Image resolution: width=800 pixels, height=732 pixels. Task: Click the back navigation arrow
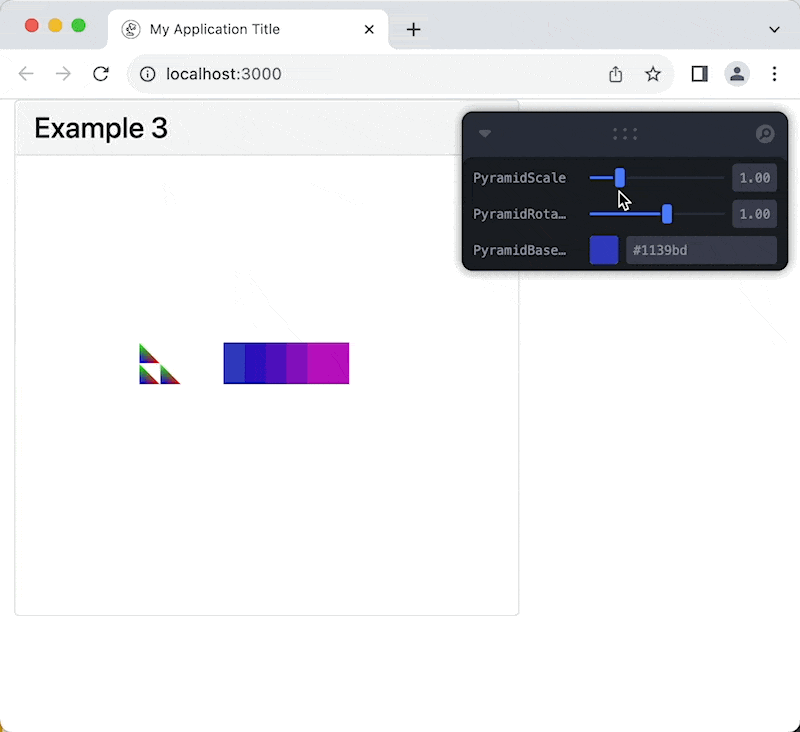(26, 73)
